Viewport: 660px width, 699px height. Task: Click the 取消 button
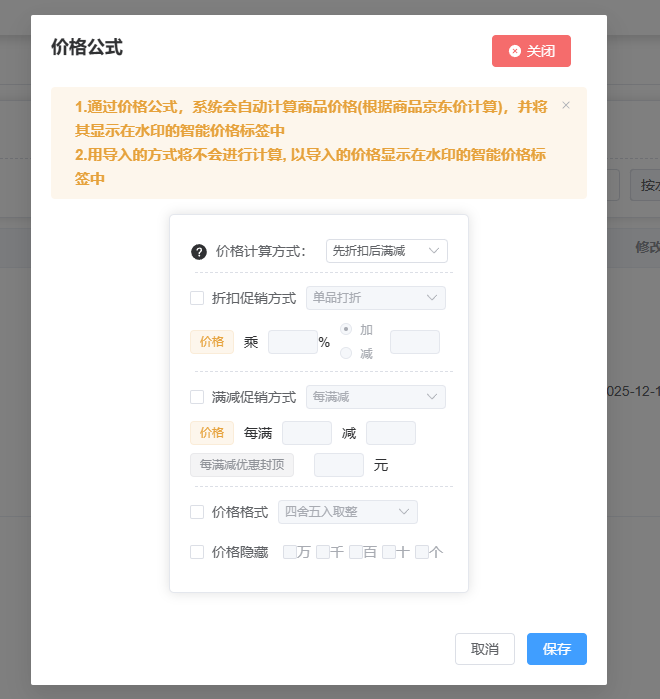click(x=485, y=649)
